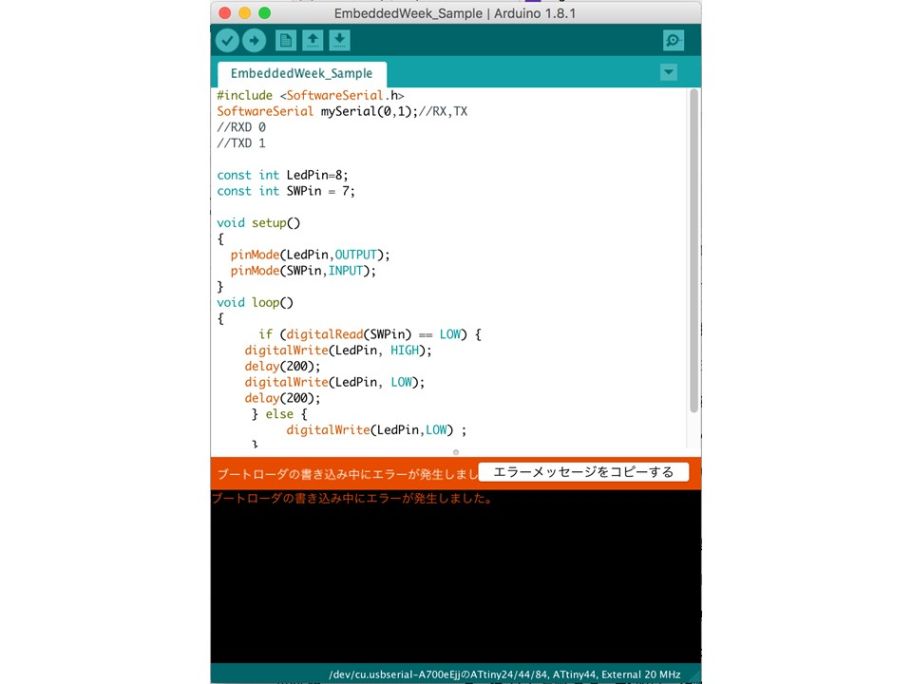This screenshot has width=912, height=684.
Task: Maximize the window with green button
Action: 265,13
